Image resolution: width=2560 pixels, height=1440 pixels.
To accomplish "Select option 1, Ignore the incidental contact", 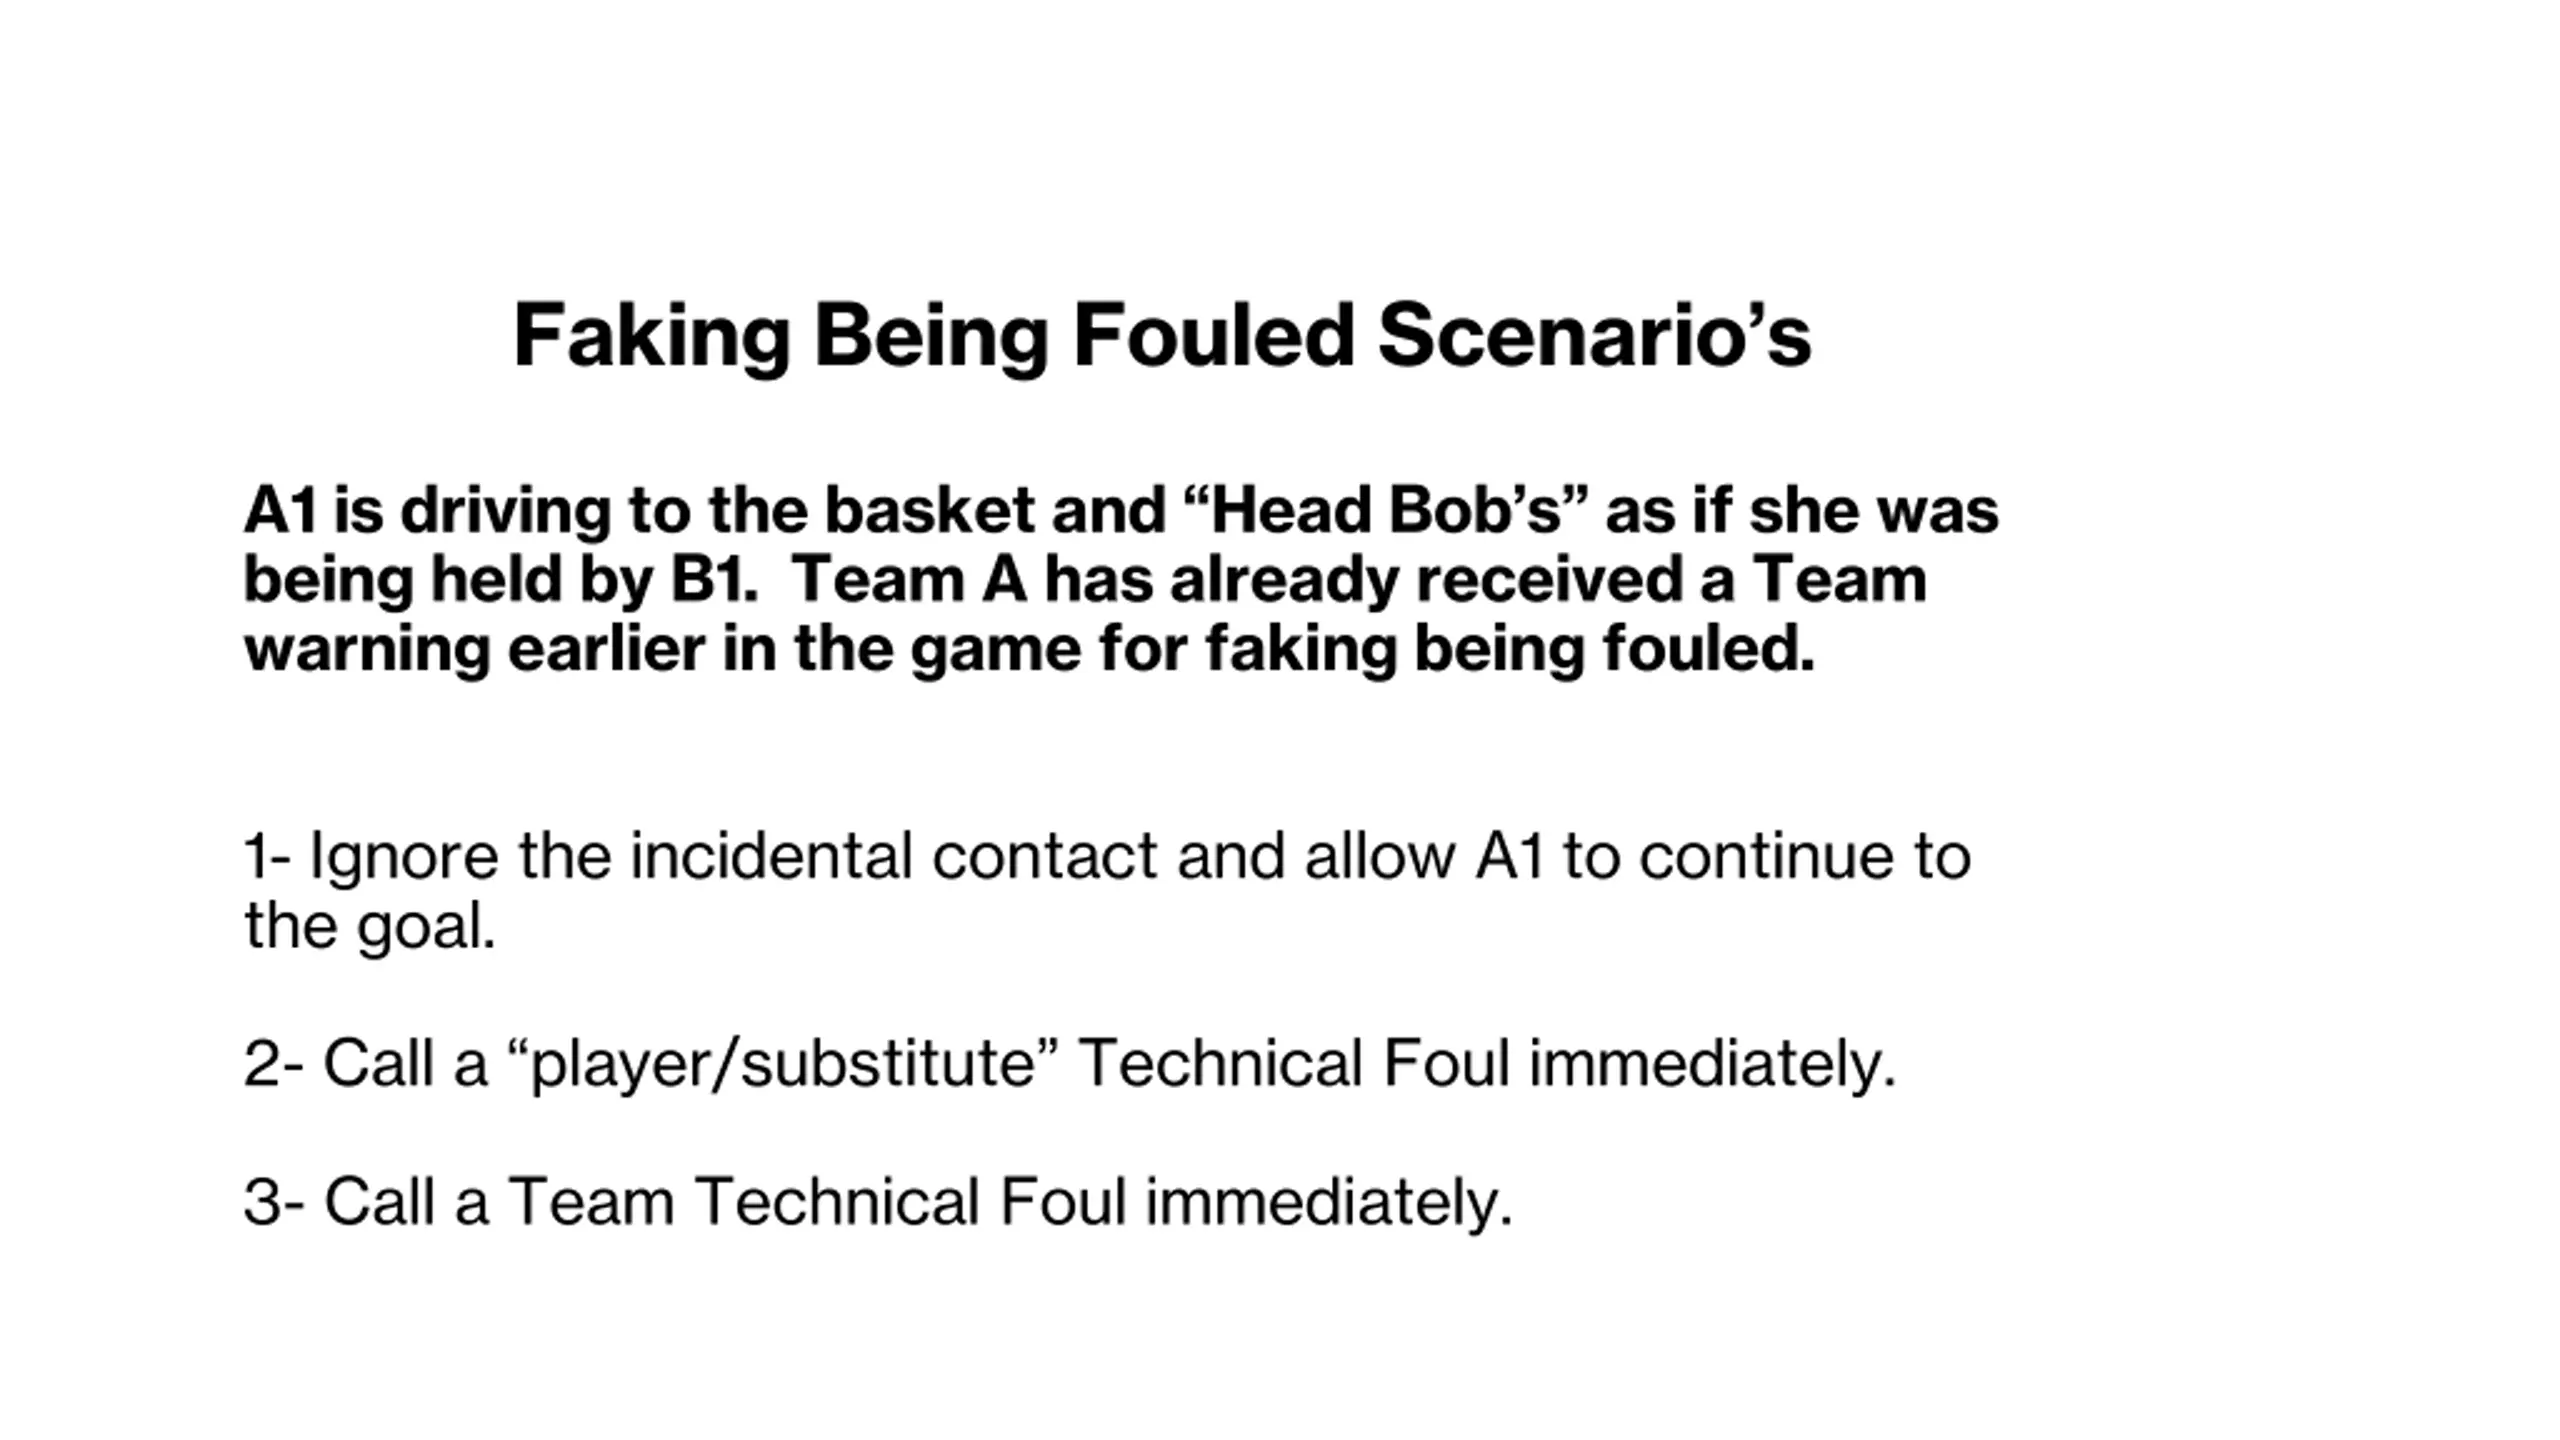I will click(1106, 857).
